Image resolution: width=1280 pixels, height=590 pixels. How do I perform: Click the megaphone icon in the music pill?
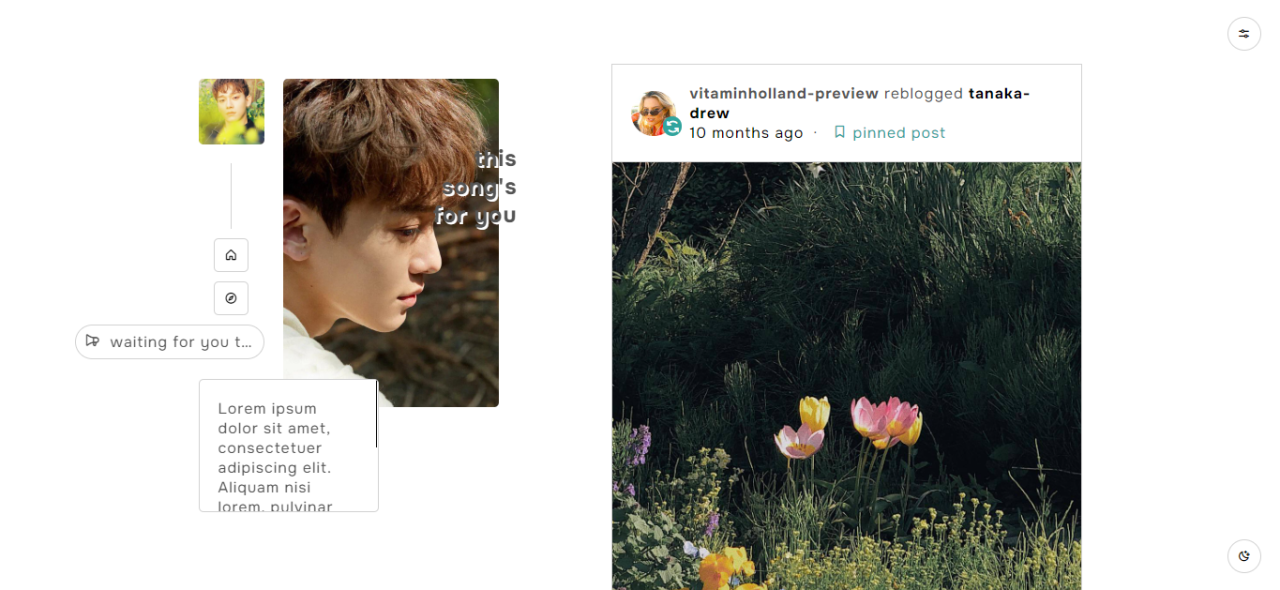pyautogui.click(x=93, y=341)
